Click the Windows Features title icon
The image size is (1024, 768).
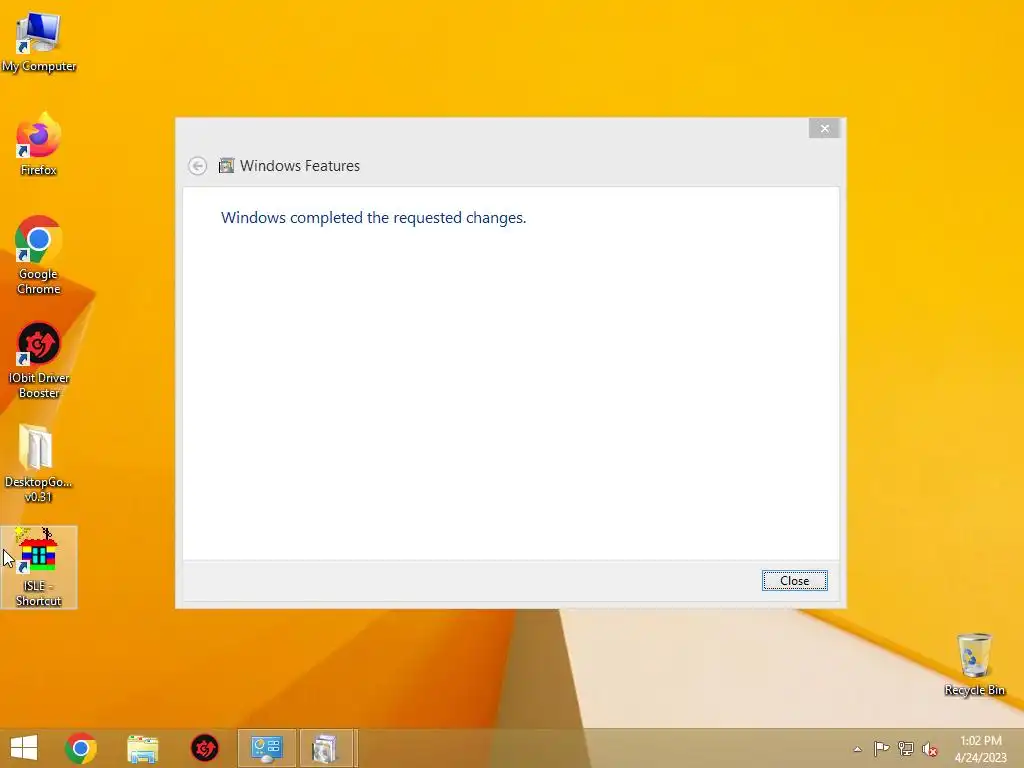pyautogui.click(x=226, y=166)
